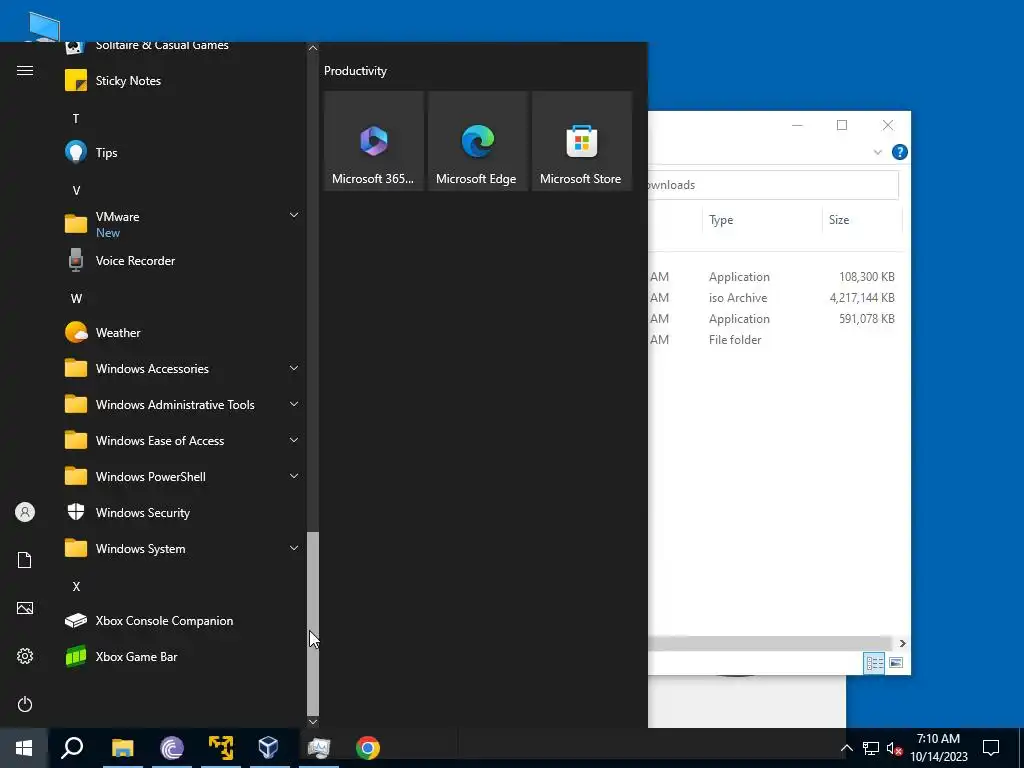This screenshot has width=1024, height=768.
Task: Expand the Windows PowerShell folder
Action: (x=182, y=477)
